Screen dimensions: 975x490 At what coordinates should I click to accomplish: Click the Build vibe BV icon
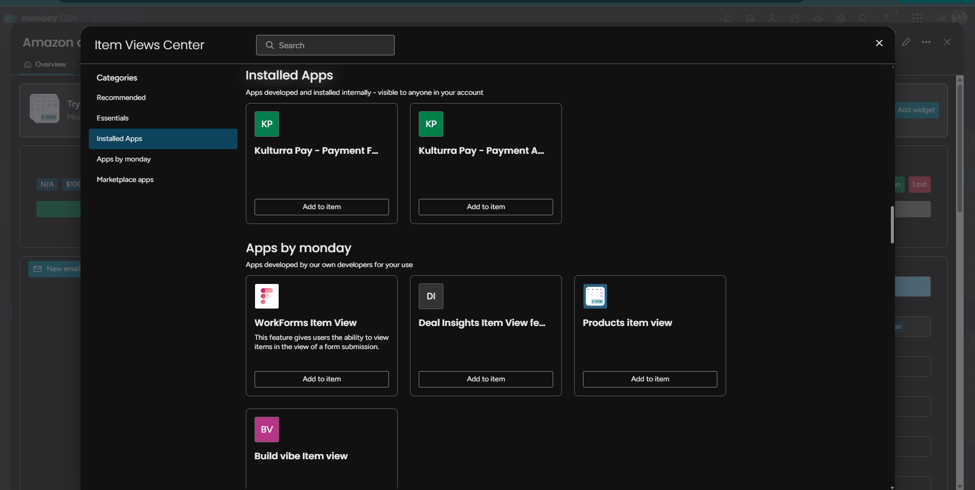267,429
